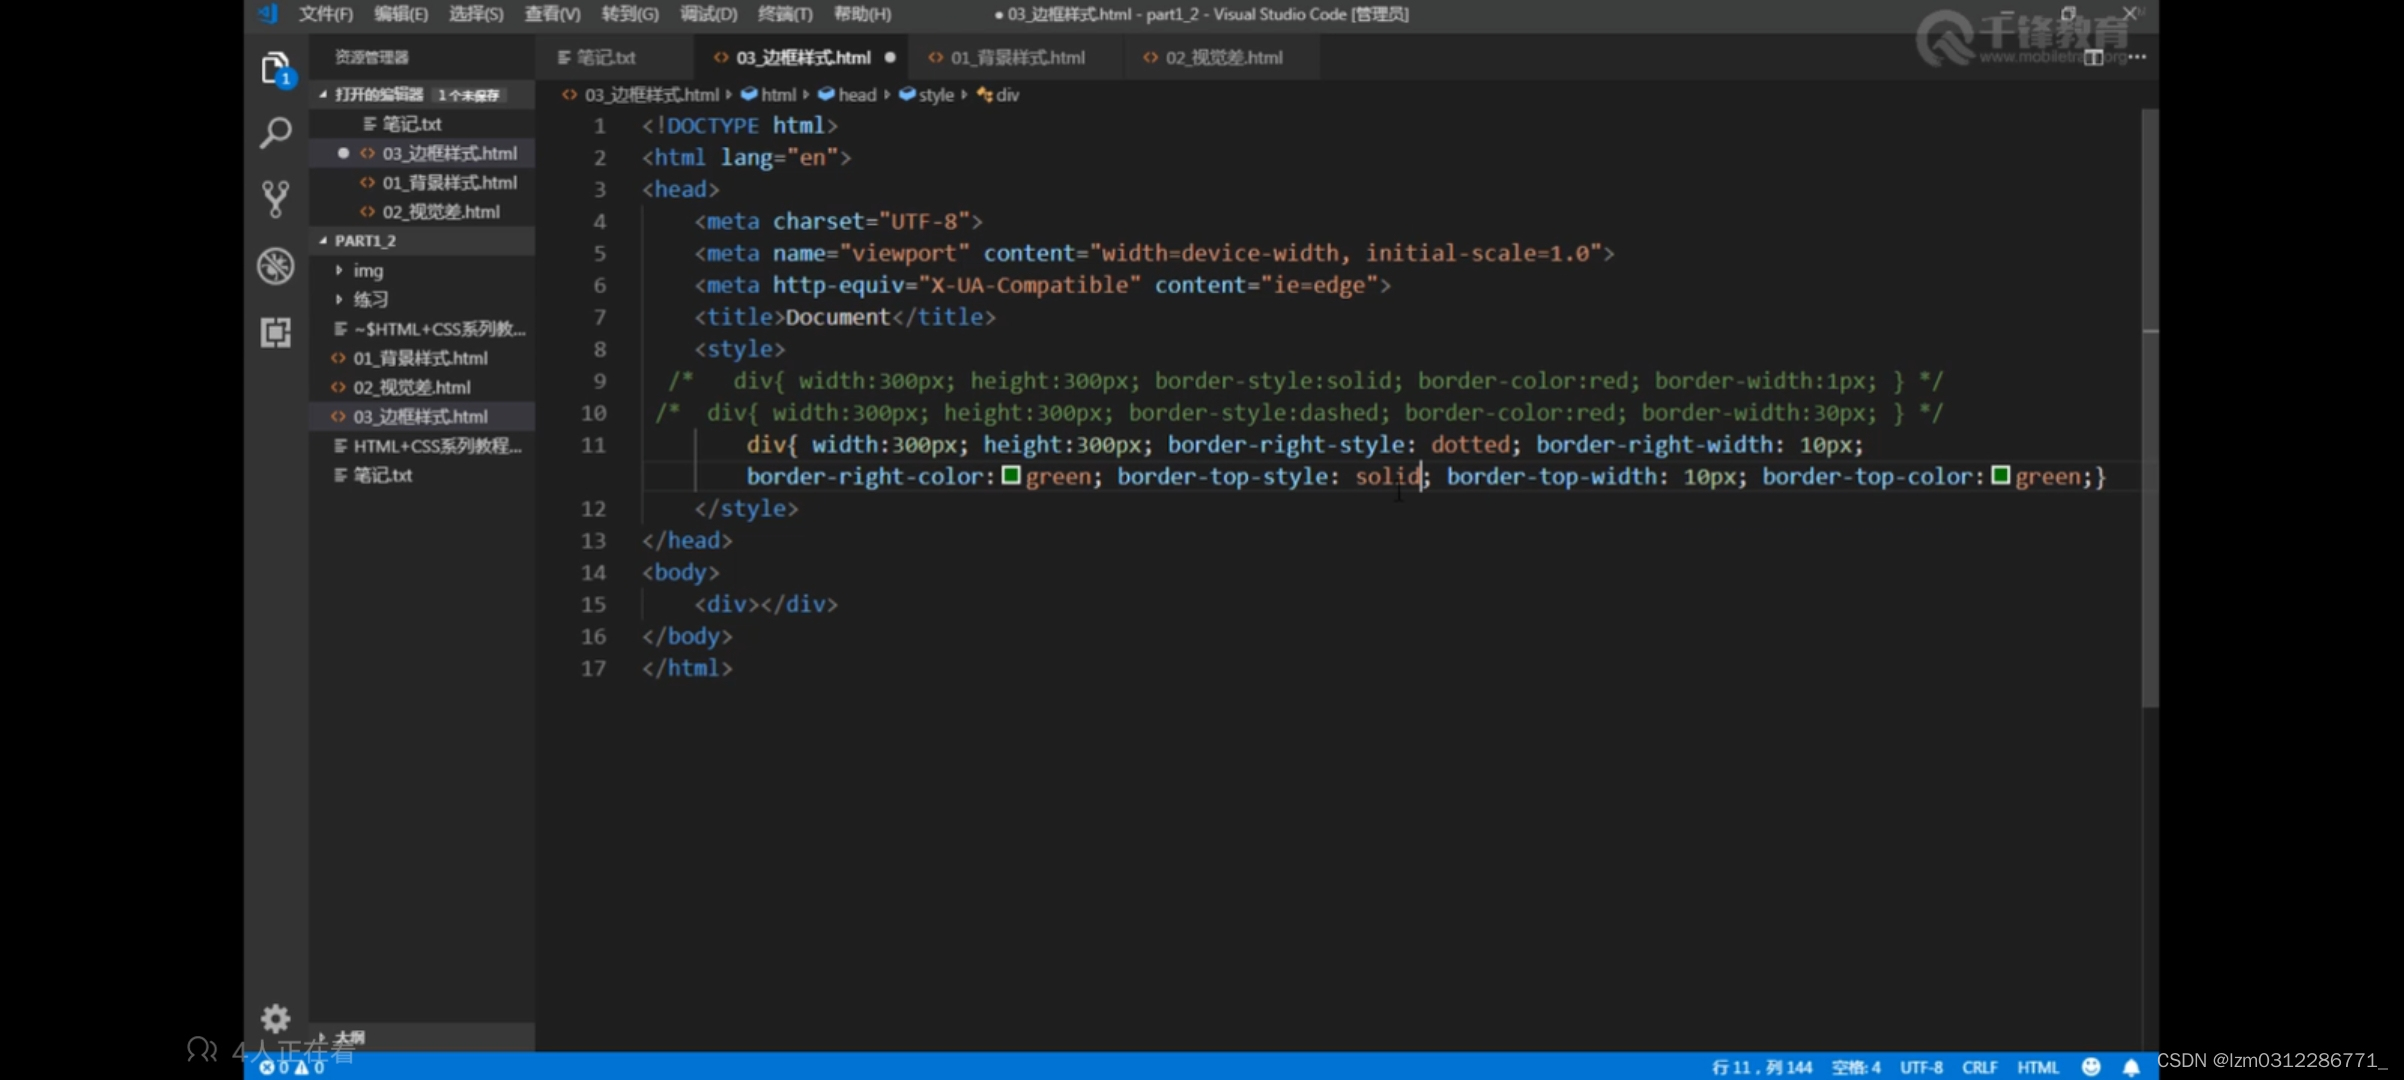Click the feedback smiley in status bar
Screen dimensions: 2404x1080
[x=2090, y=1067]
